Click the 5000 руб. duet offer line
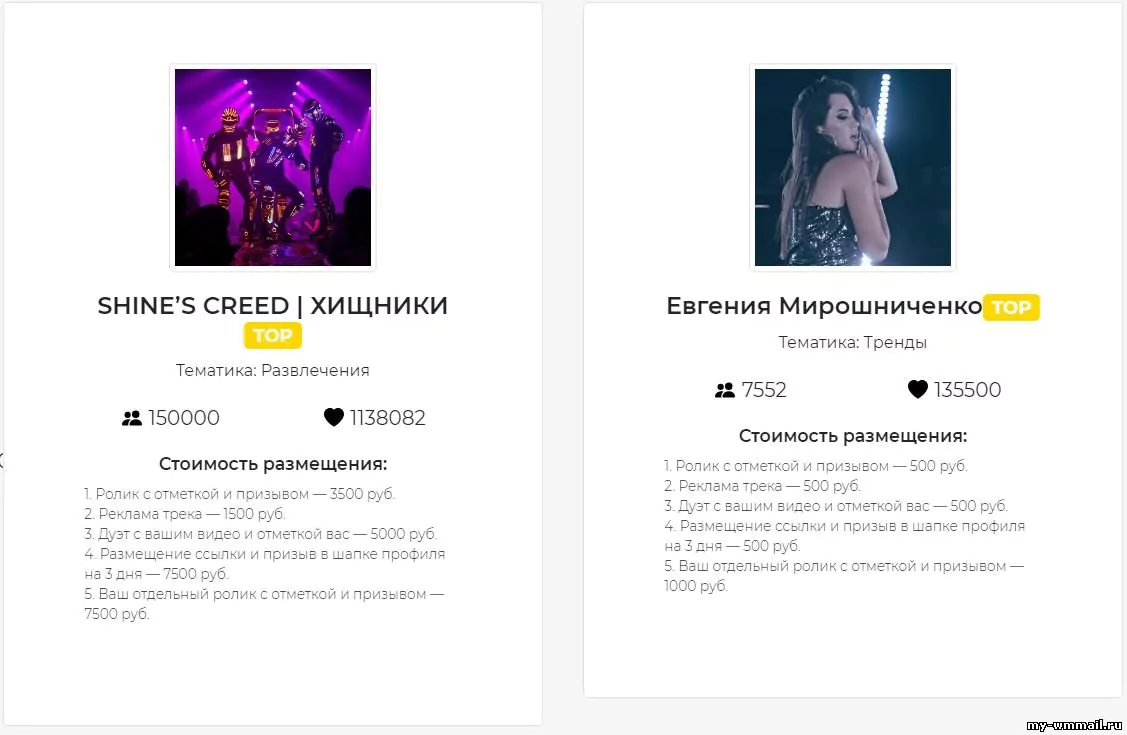 [x=260, y=534]
